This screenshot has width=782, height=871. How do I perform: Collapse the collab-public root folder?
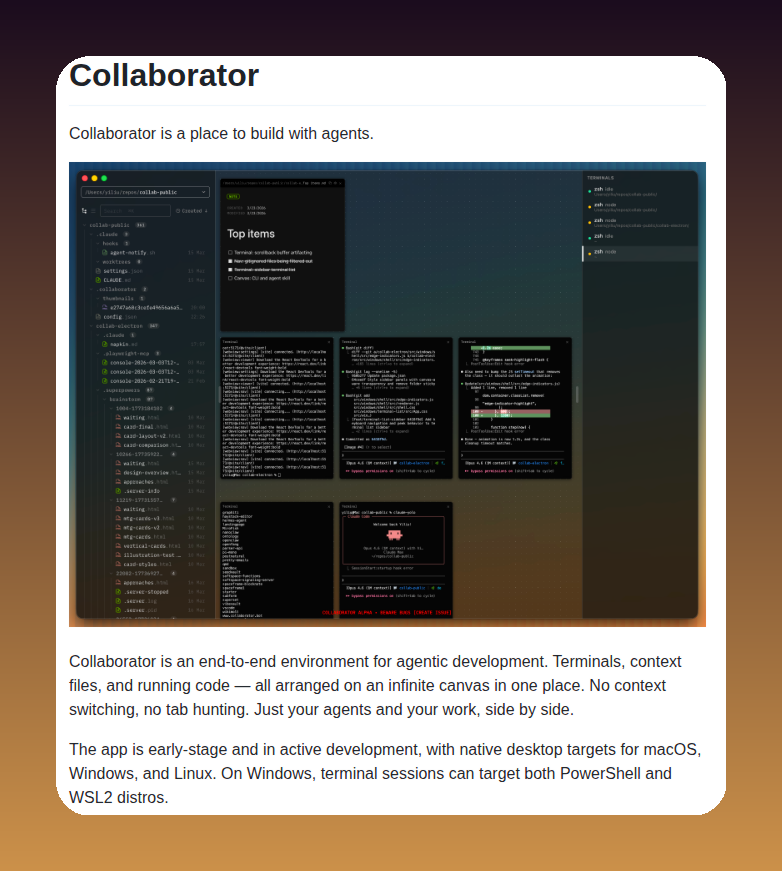click(x=85, y=225)
